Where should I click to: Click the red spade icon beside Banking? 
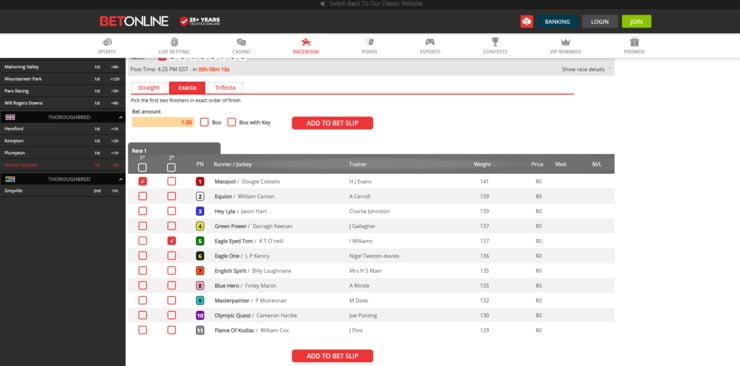(527, 22)
